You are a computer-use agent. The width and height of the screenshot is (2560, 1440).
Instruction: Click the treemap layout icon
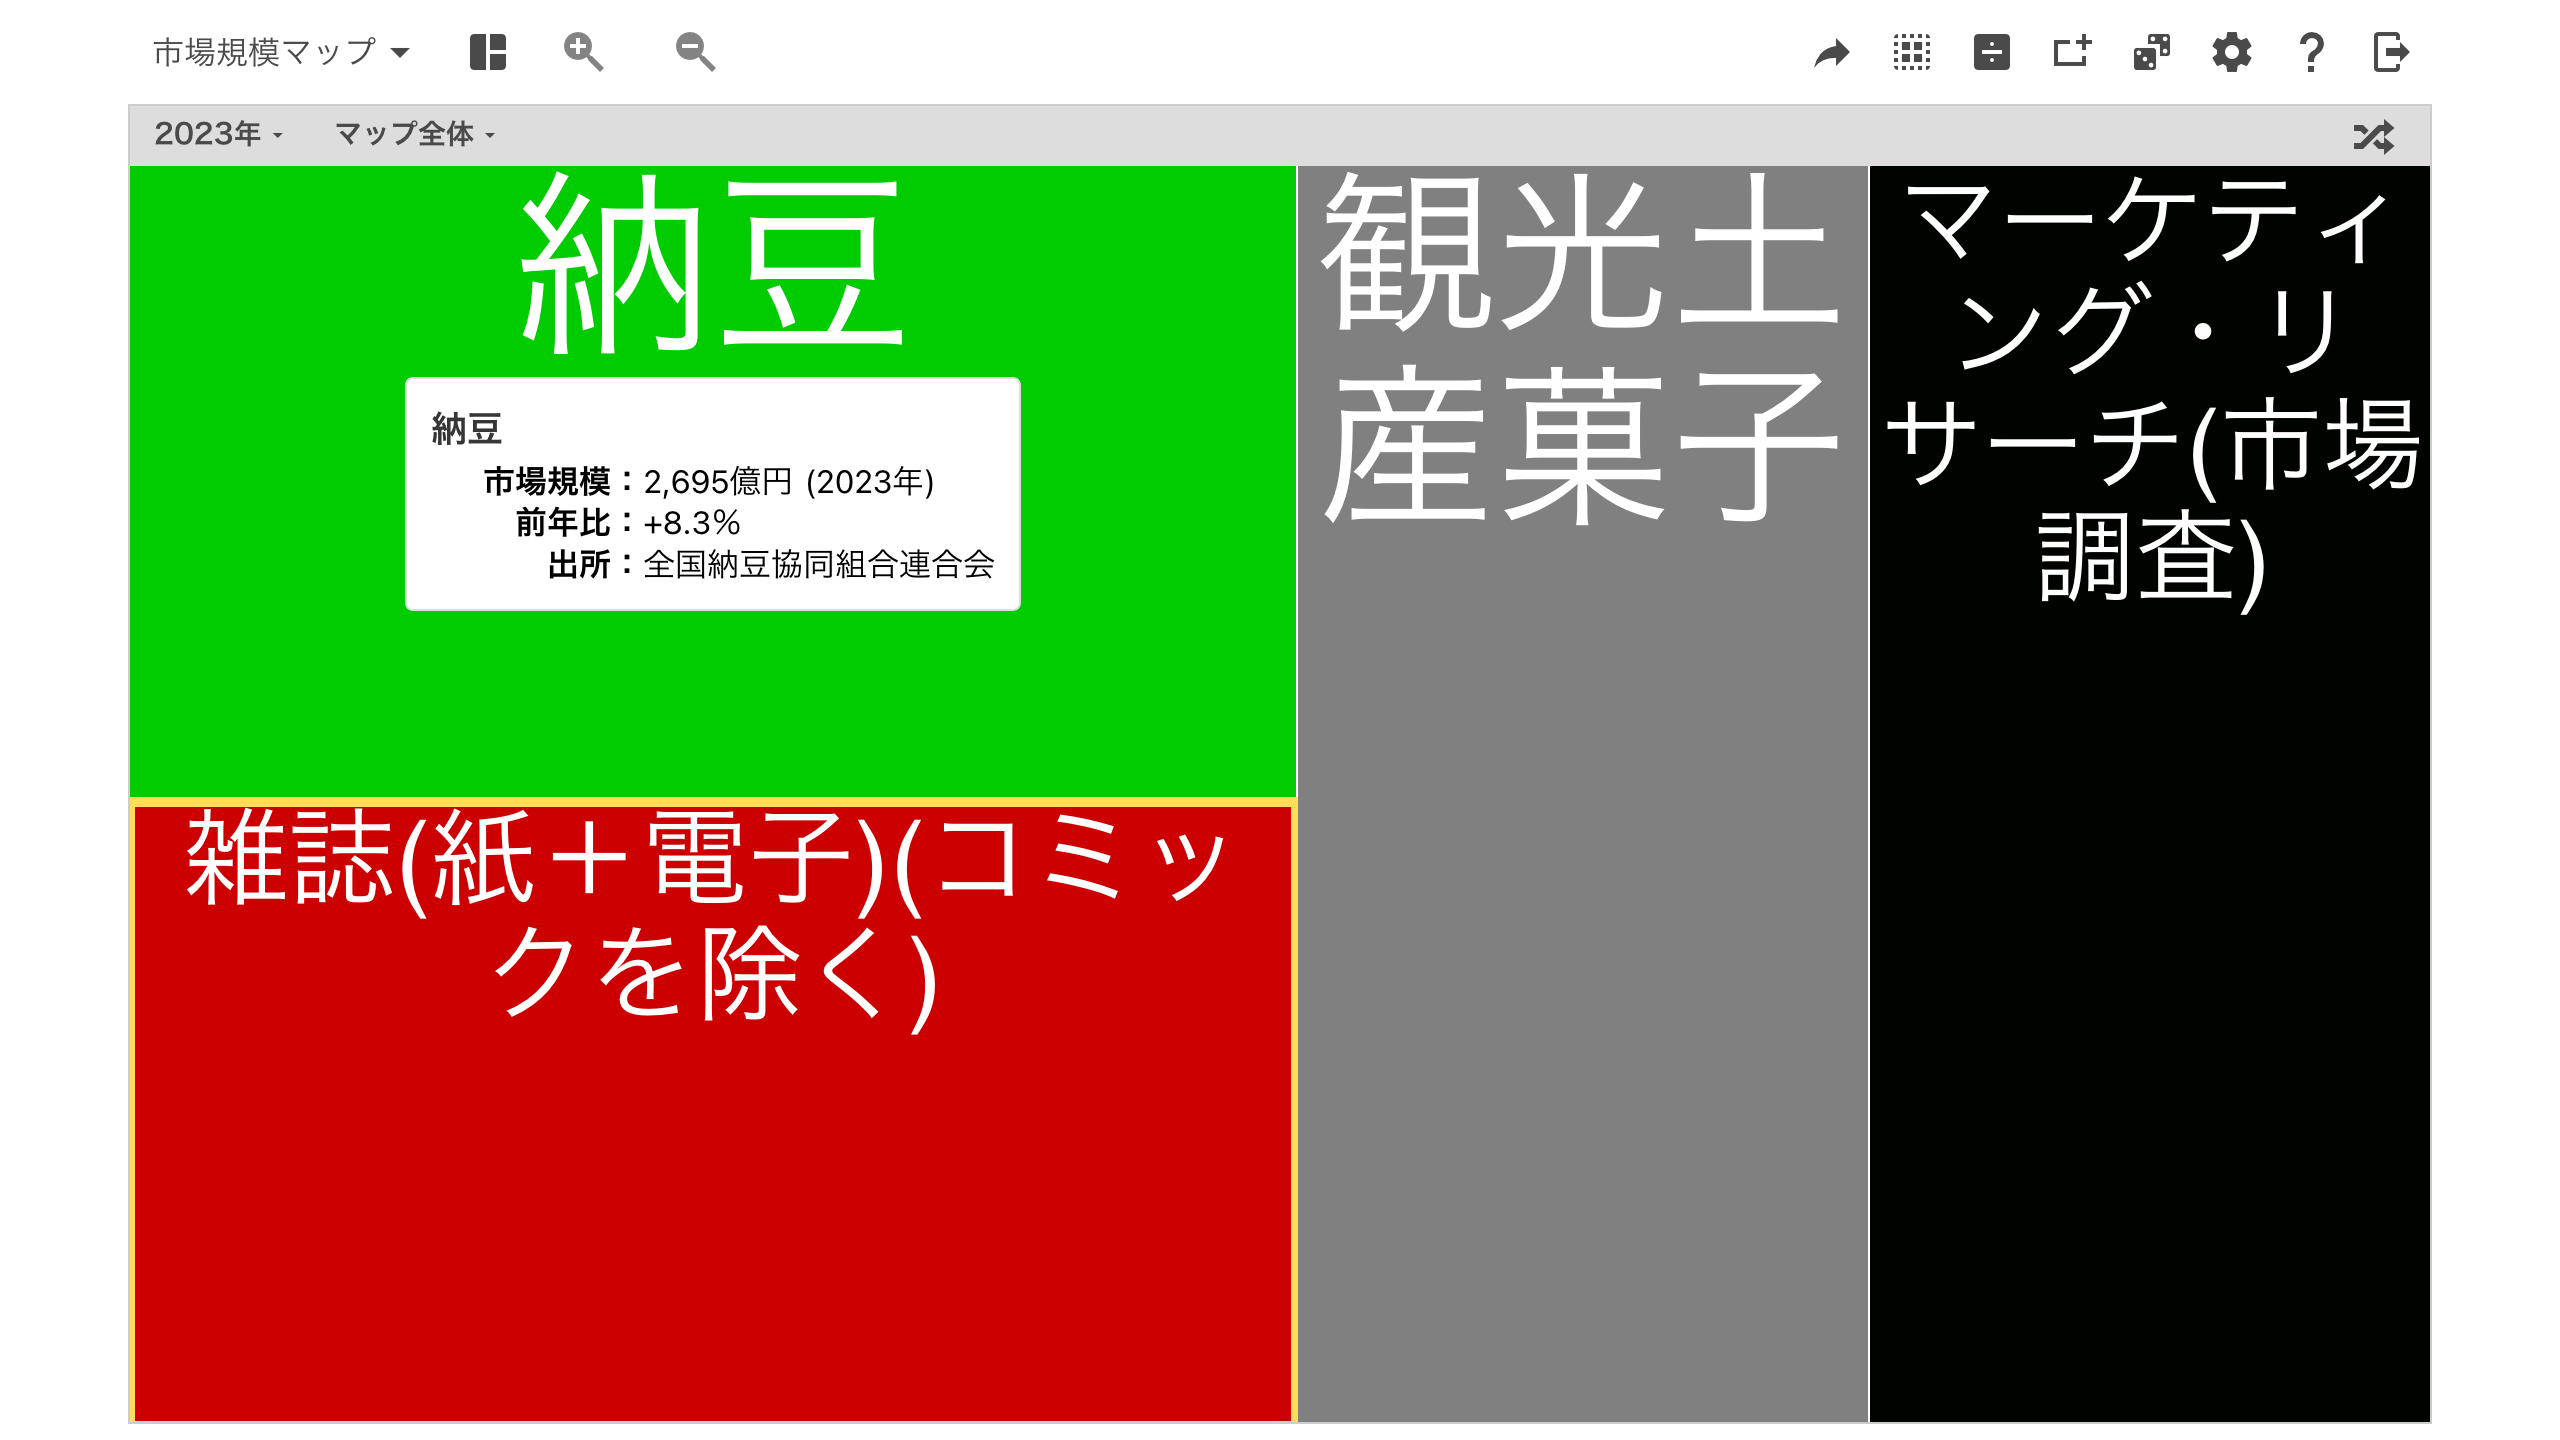(x=488, y=52)
